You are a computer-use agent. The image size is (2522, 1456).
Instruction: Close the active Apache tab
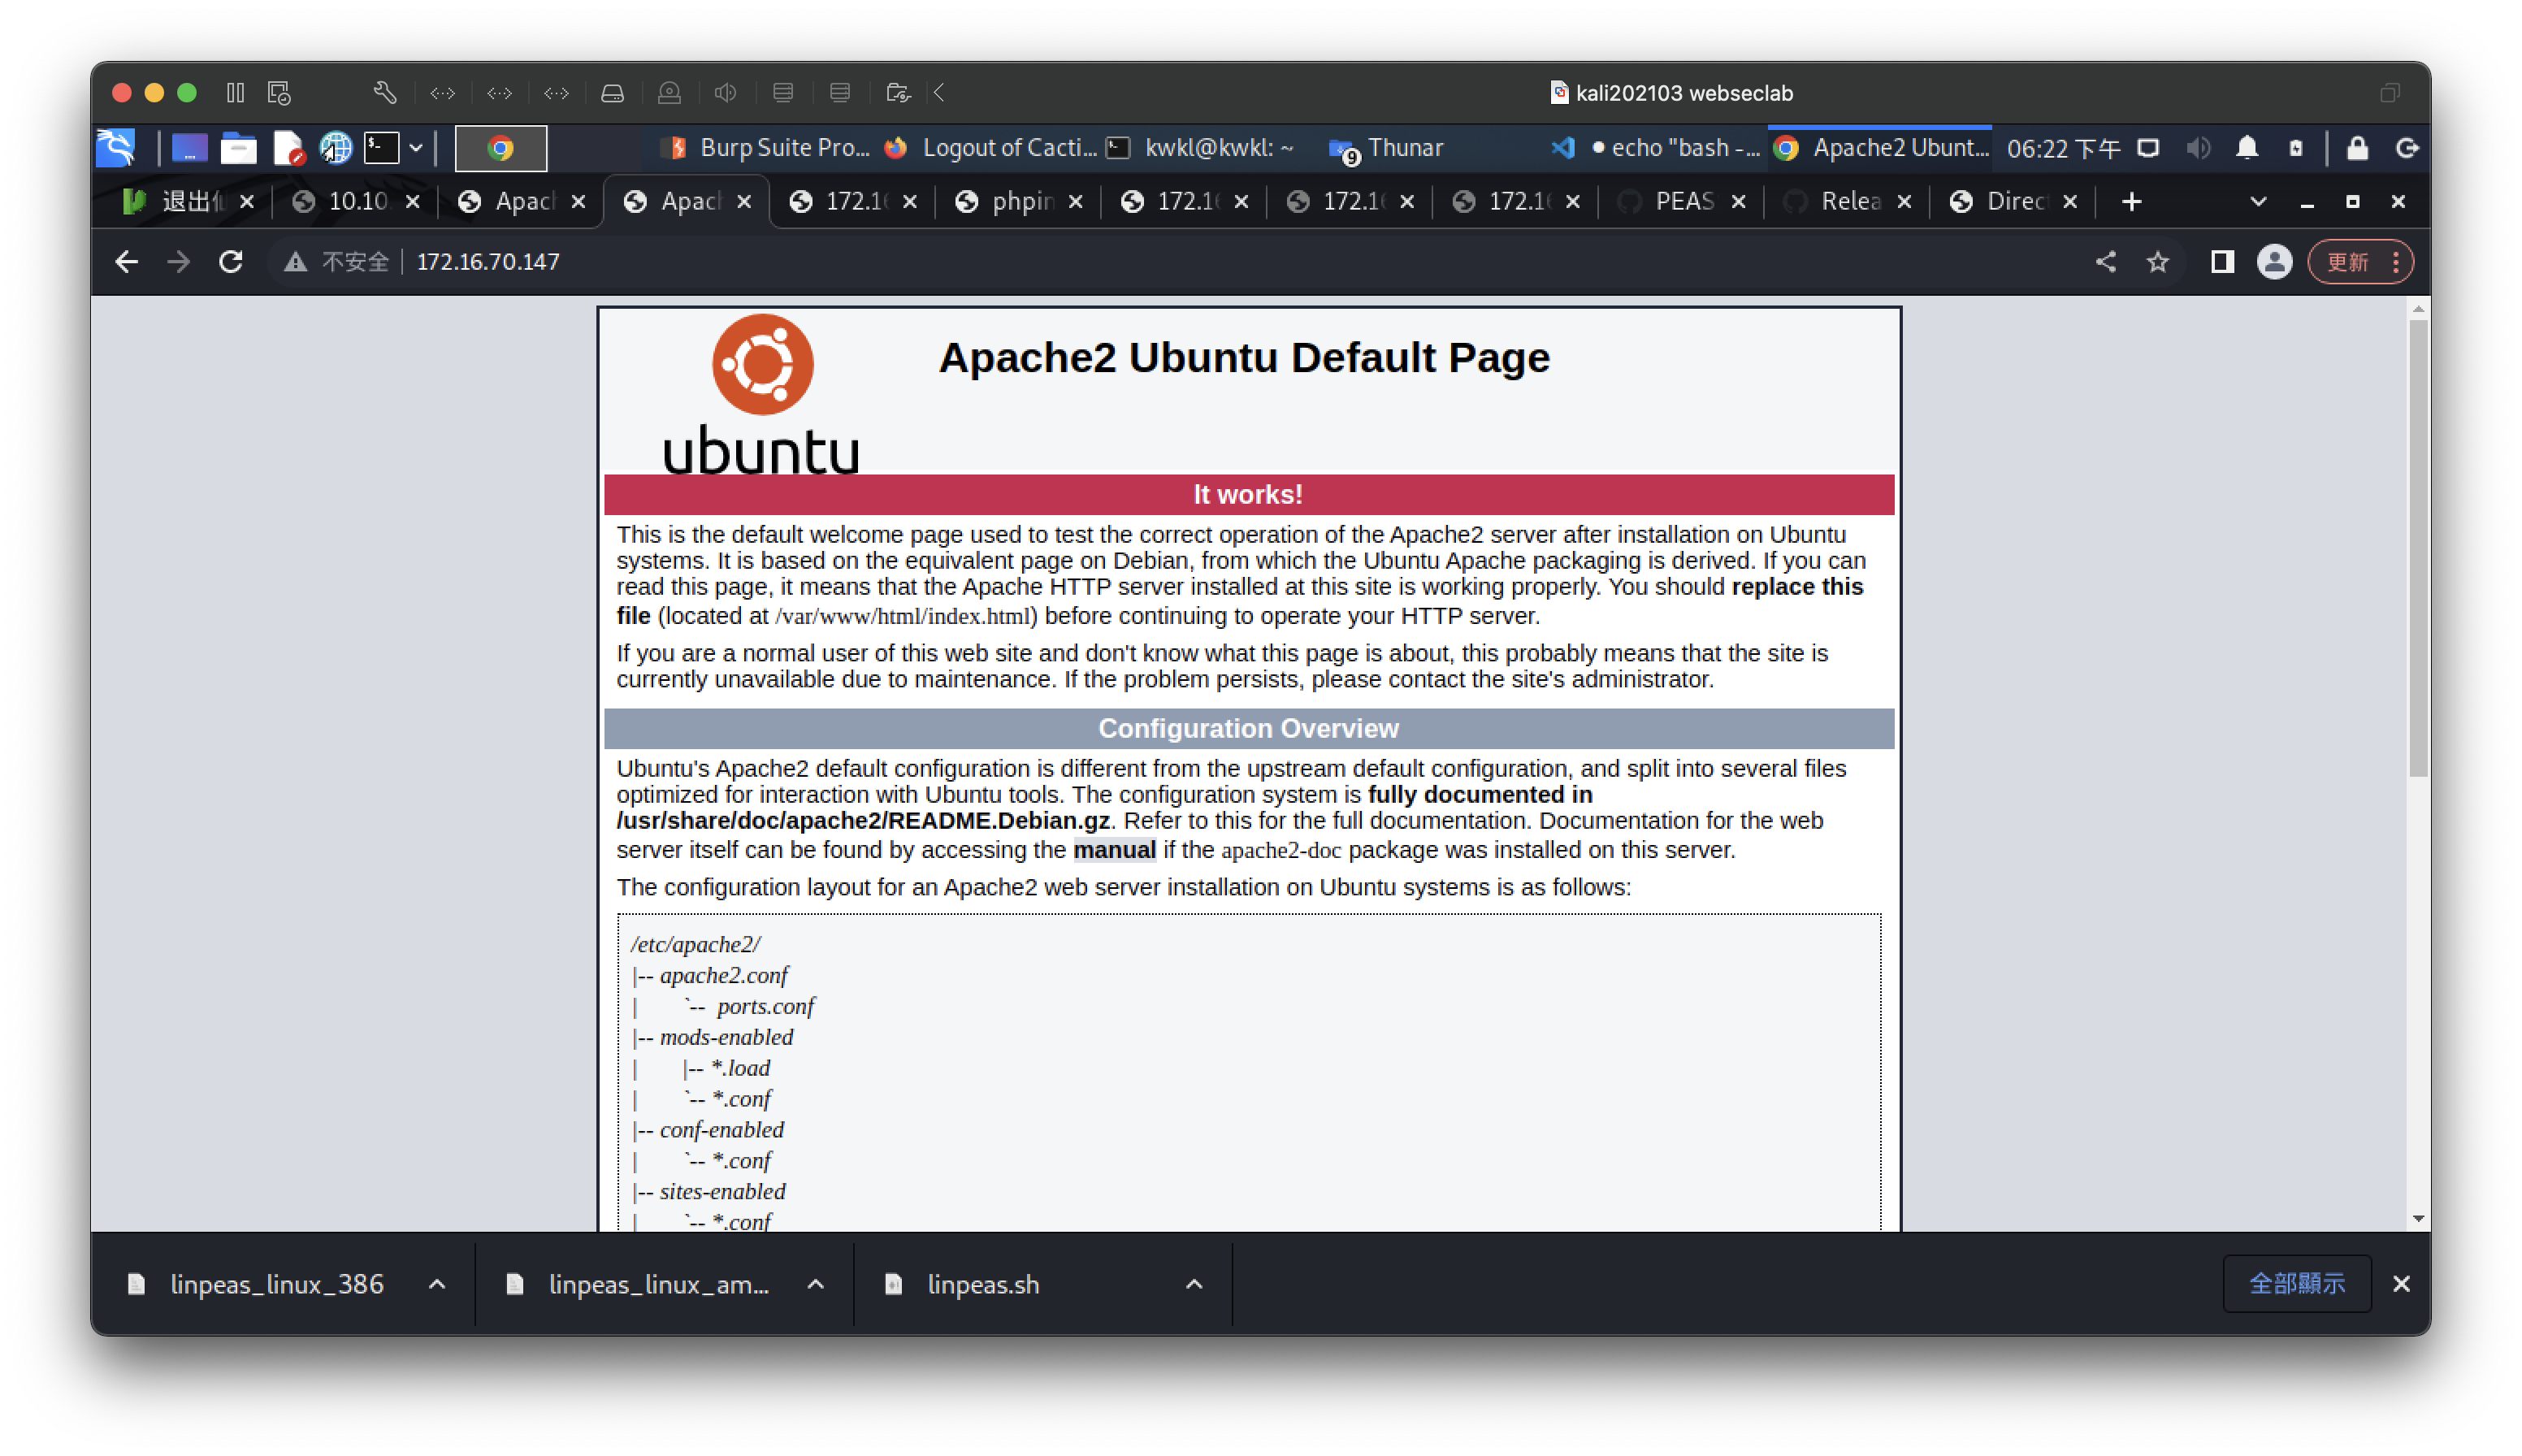coord(744,202)
